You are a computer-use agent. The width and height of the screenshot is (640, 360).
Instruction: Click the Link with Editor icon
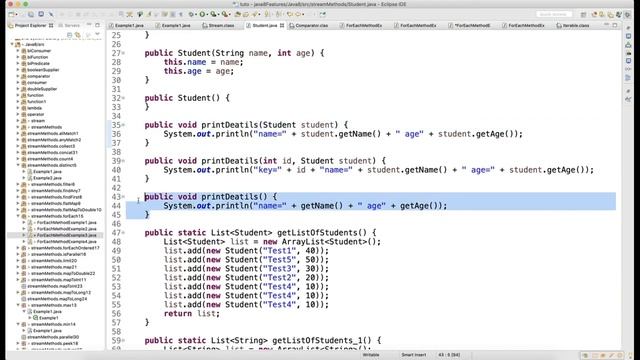point(78,35)
